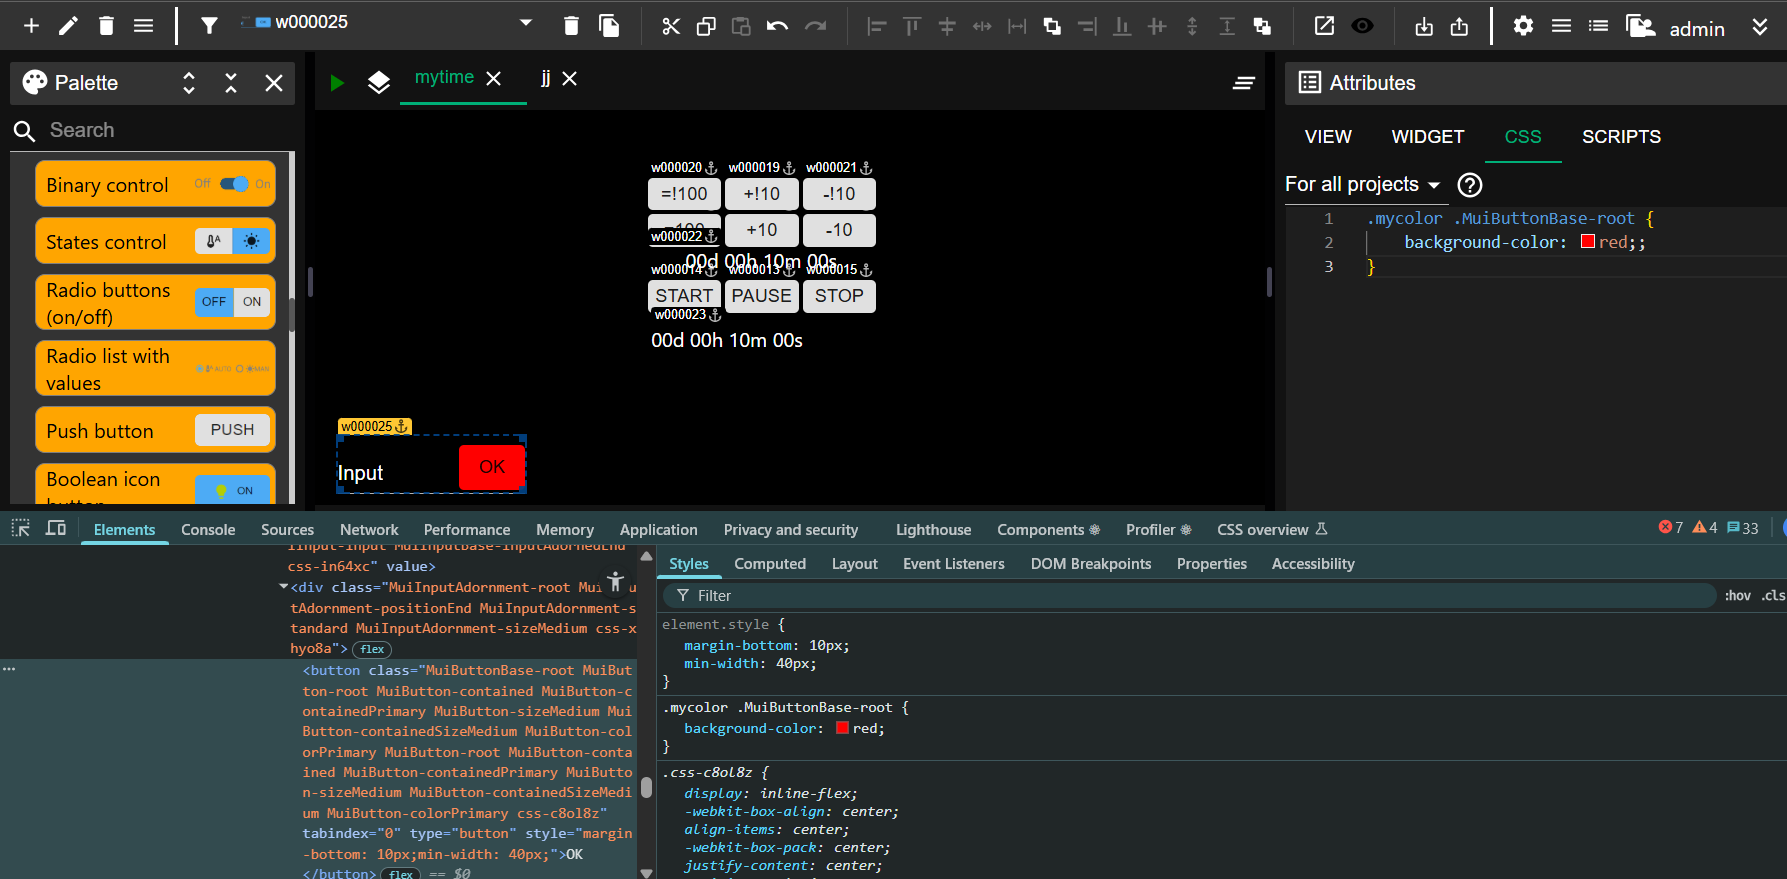Switch to the SCRIPTS attributes tab

[x=1620, y=137]
